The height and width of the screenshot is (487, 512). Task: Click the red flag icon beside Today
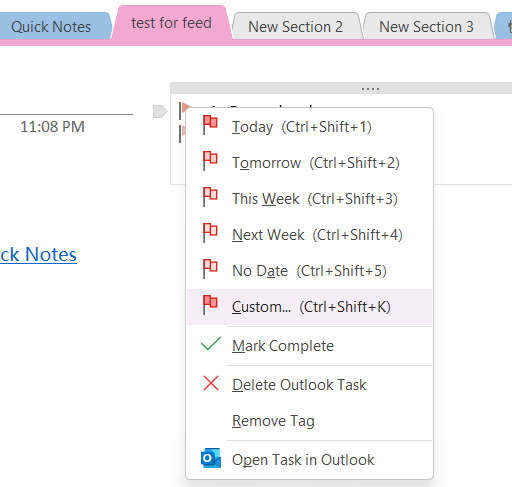point(210,125)
